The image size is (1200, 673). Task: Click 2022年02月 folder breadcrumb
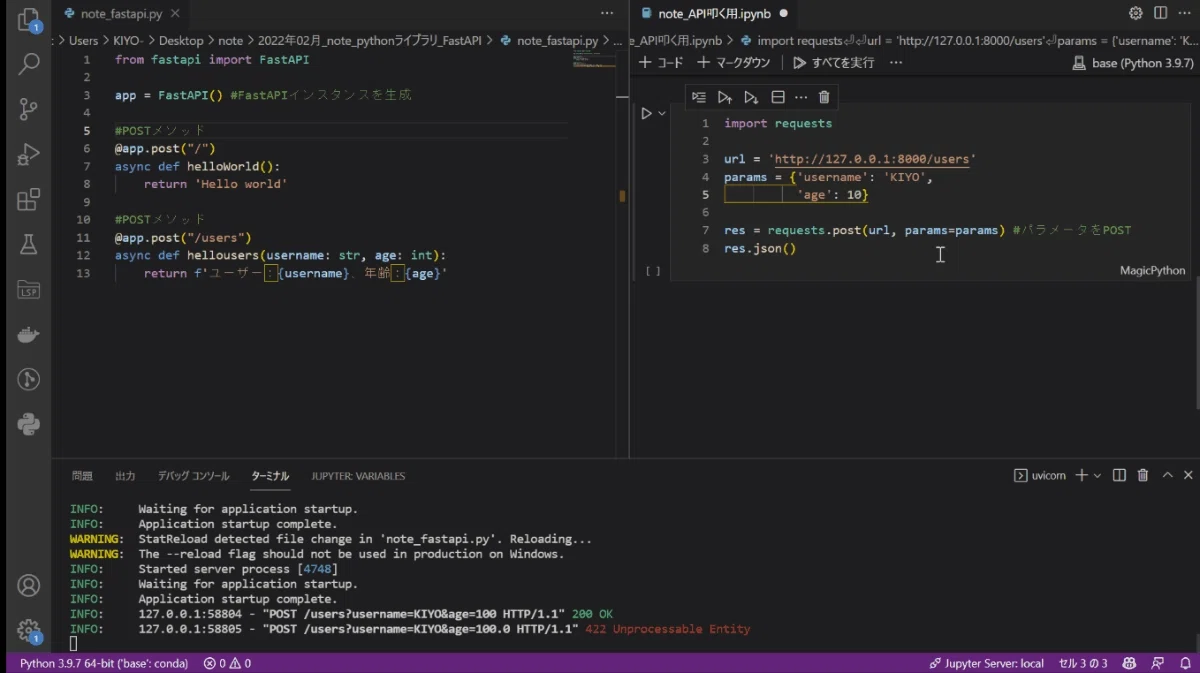point(369,41)
